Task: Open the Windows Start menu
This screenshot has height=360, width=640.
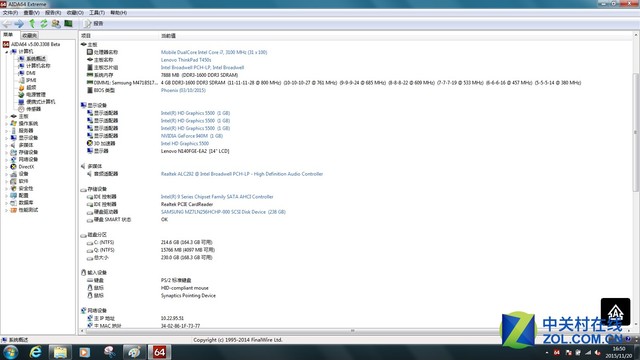Action: point(11,352)
